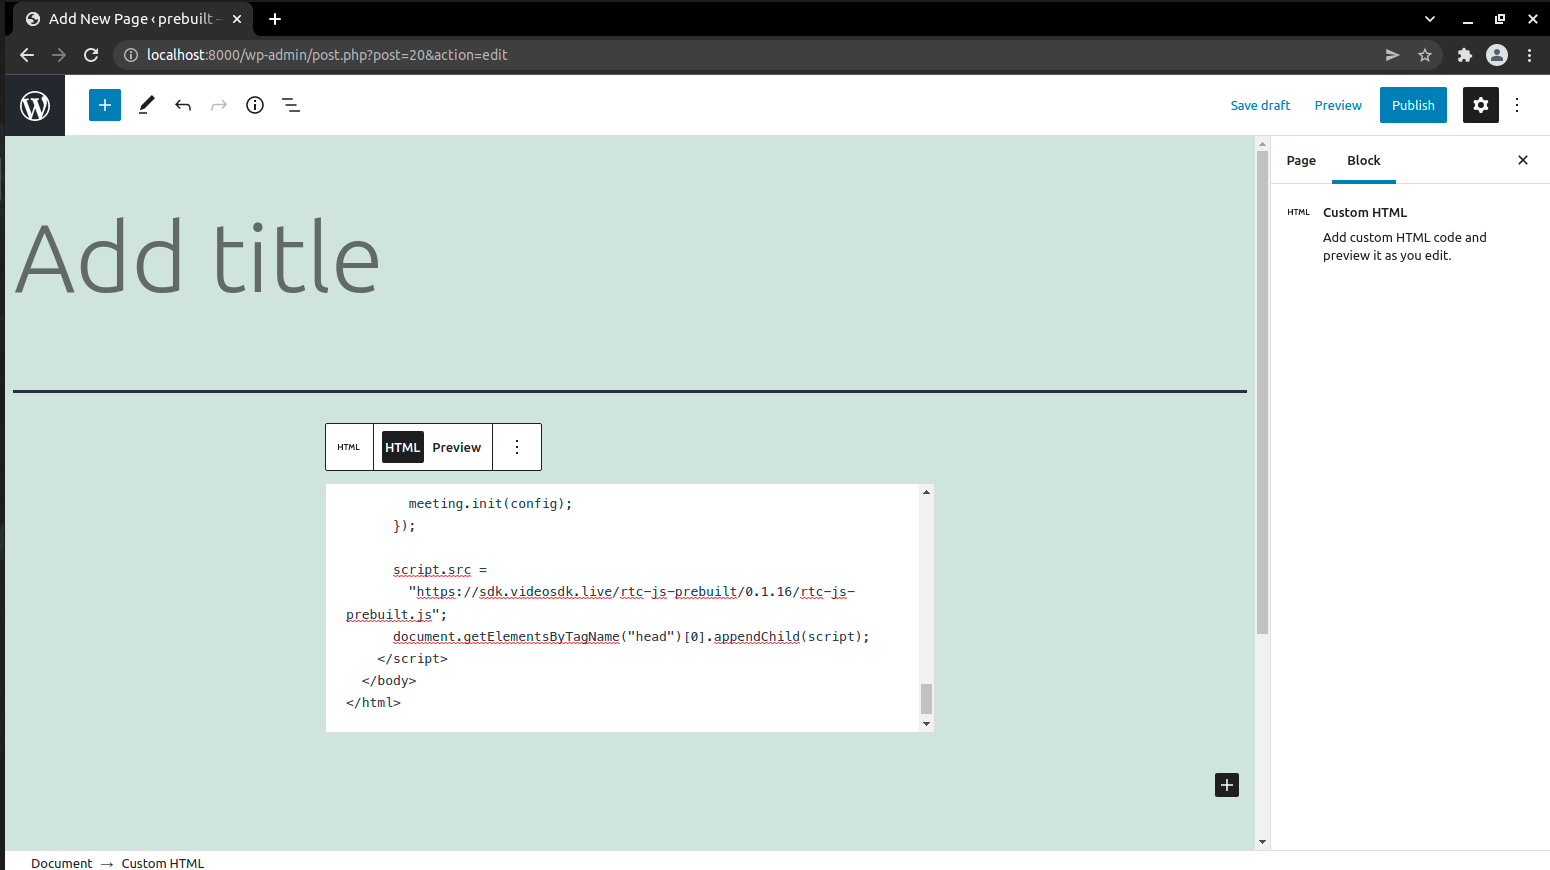Screen dimensions: 1550x870
Task: Click the code editor scrollbar thumb
Action: (926, 699)
